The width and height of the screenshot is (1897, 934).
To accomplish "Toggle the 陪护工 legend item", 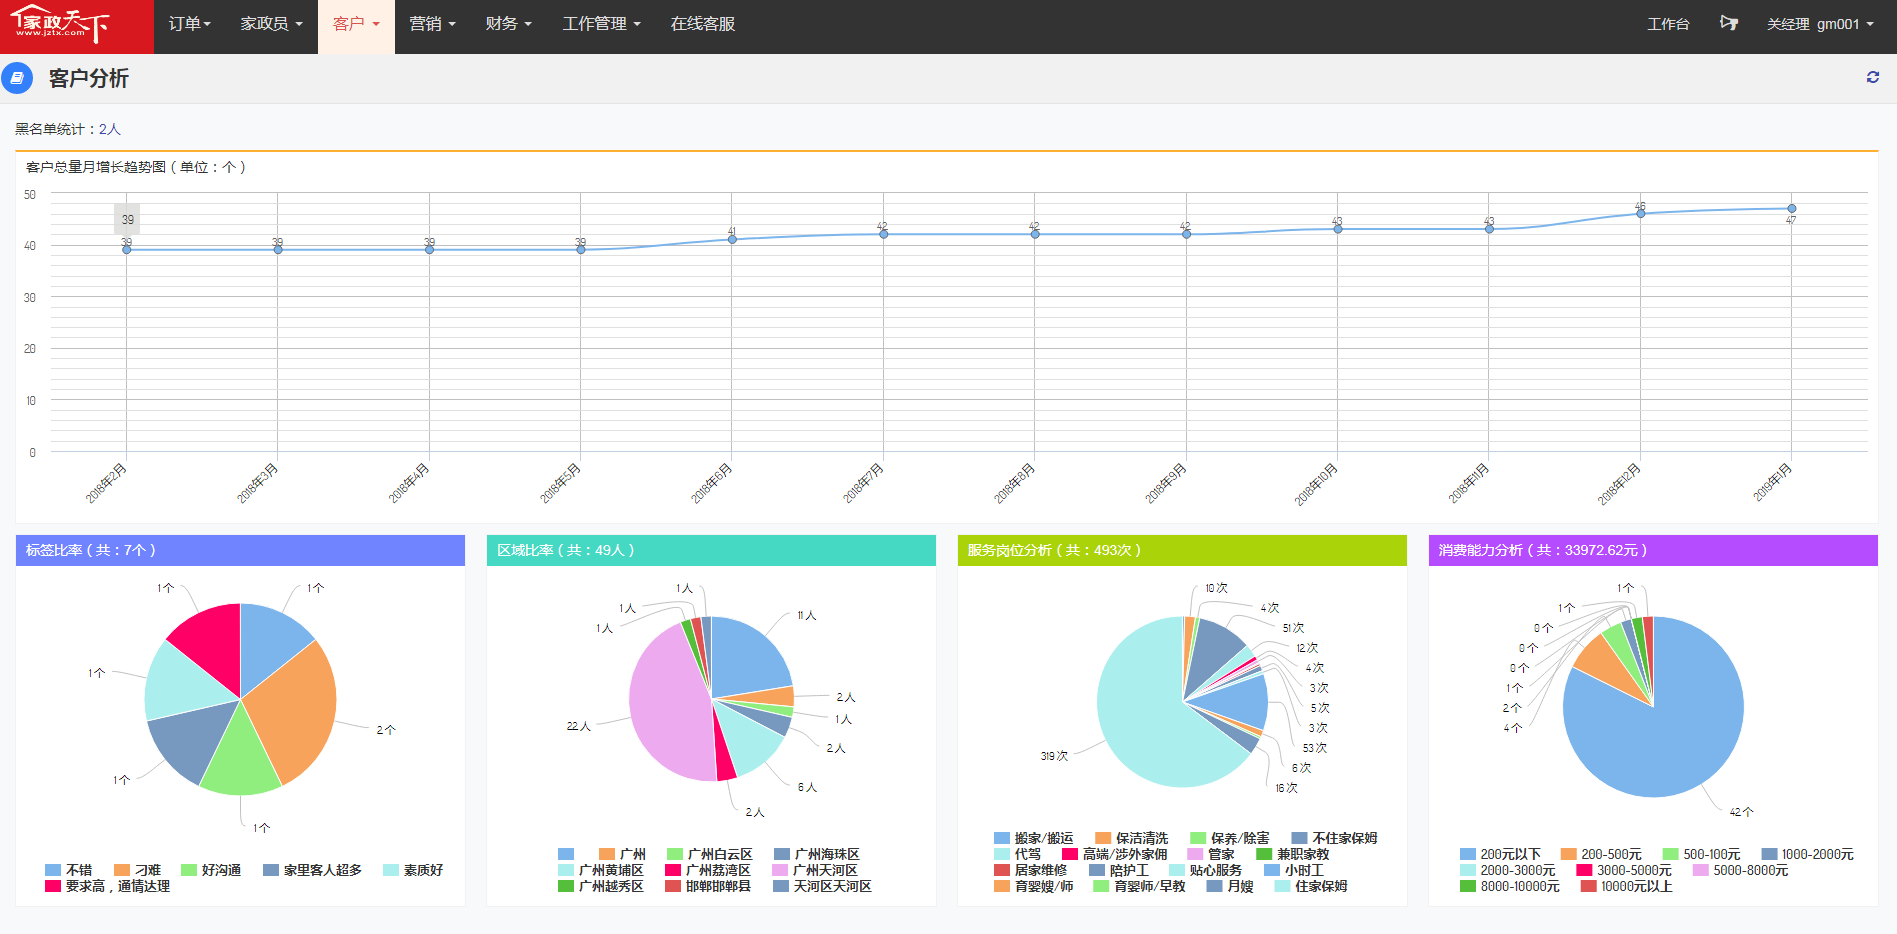I will coord(1119,870).
